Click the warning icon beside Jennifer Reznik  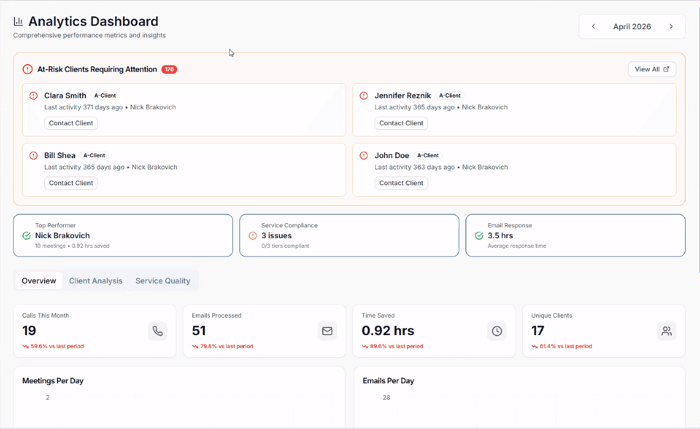(x=364, y=96)
